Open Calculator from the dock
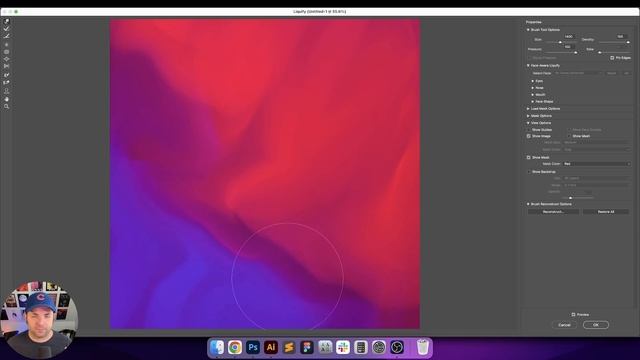This screenshot has width=640, height=360. click(361, 347)
